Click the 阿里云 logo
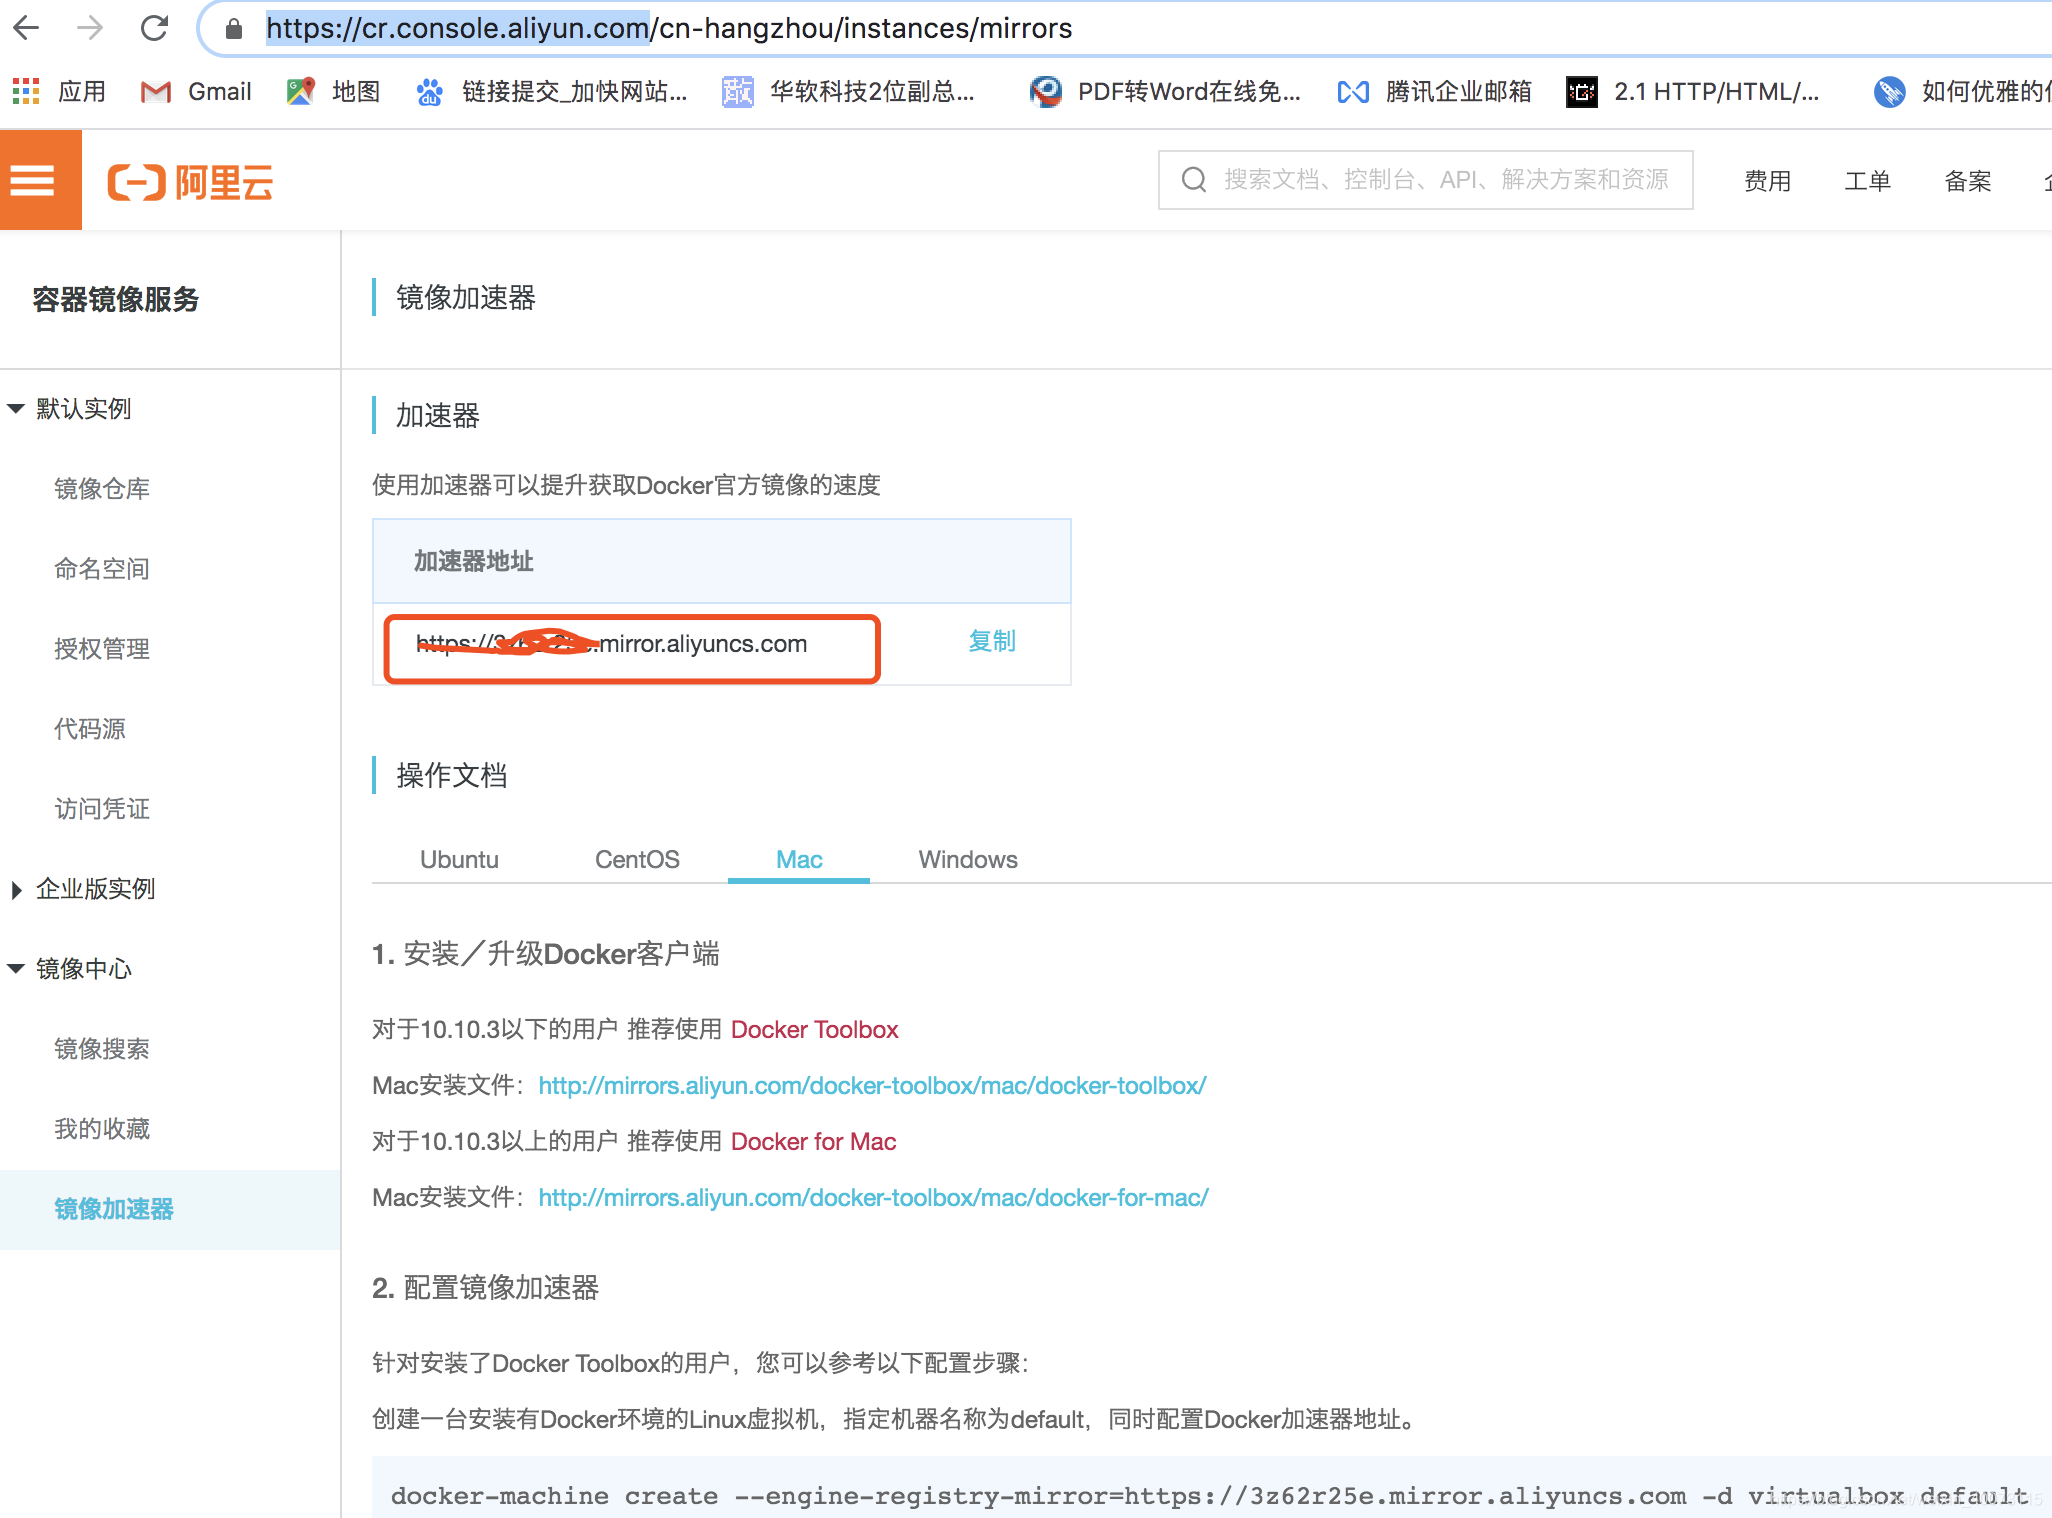 click(x=190, y=183)
